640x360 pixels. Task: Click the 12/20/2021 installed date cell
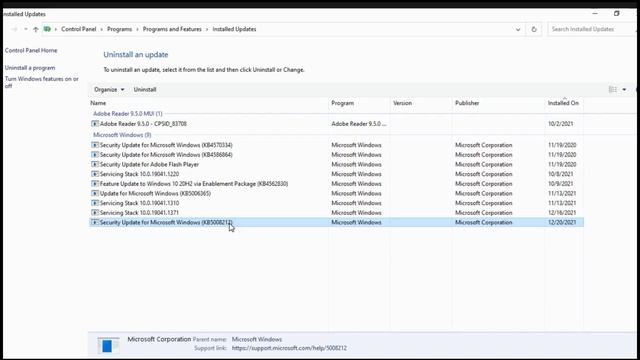click(562, 222)
